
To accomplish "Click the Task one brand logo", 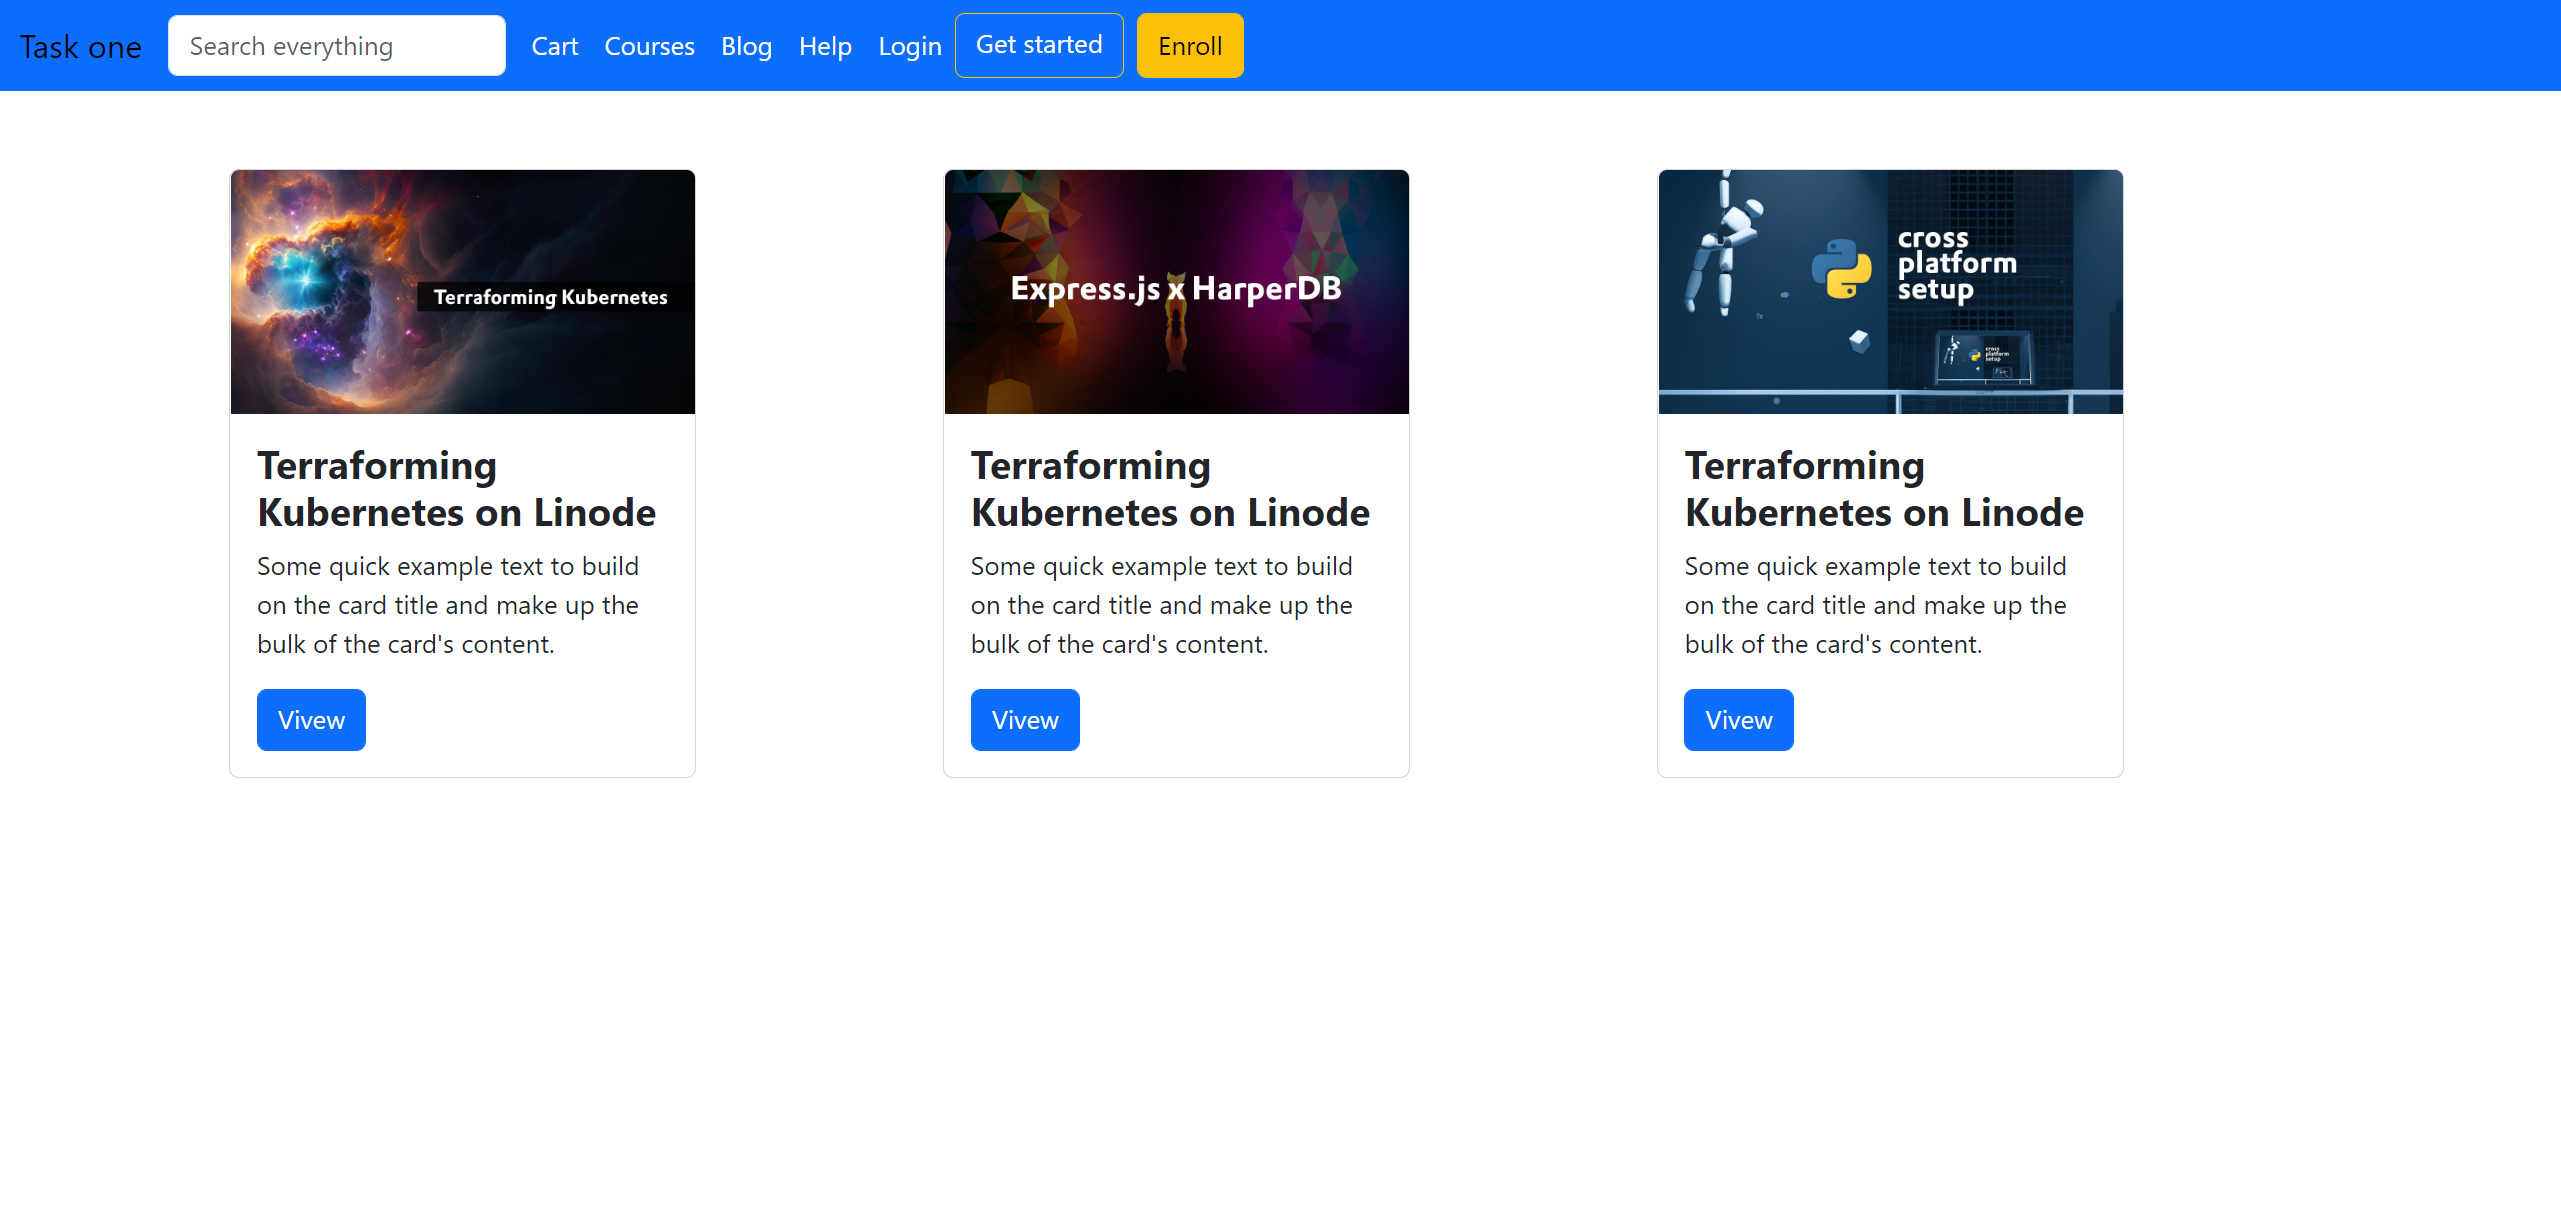I will (80, 47).
